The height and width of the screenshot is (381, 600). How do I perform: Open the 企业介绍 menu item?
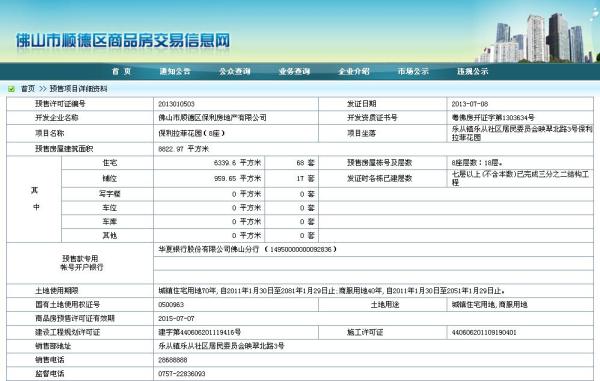[x=354, y=71]
